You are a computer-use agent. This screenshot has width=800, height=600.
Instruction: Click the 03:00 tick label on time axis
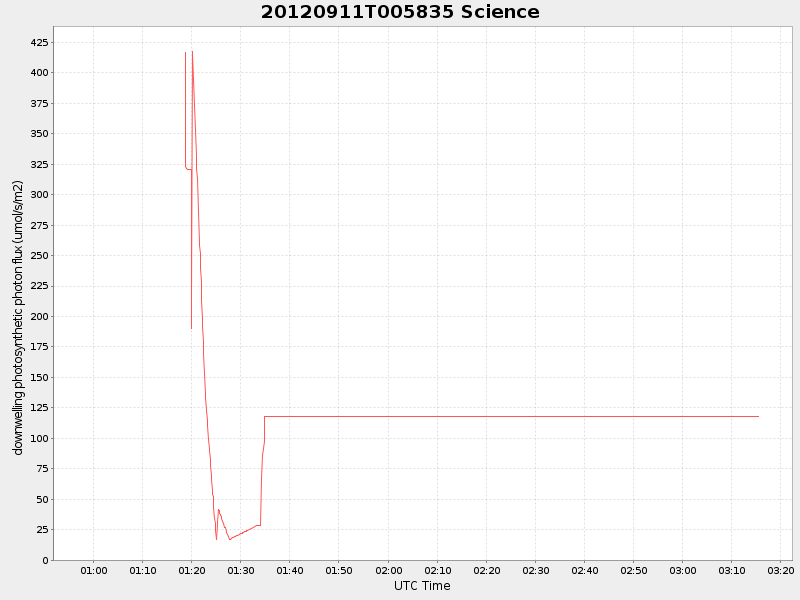683,570
